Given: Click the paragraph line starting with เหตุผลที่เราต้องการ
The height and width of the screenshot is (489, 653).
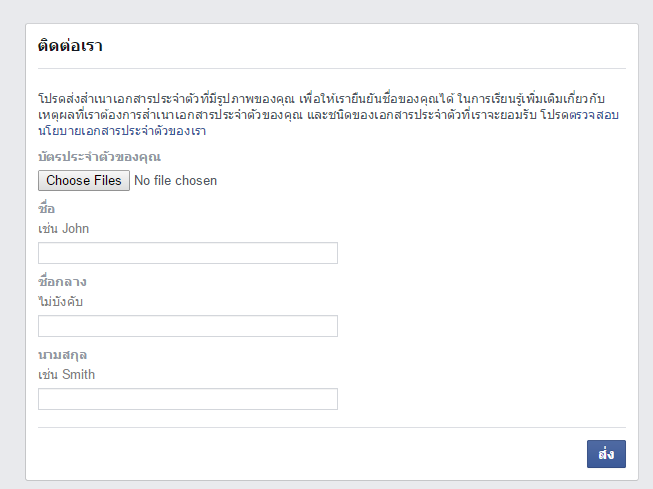Looking at the screenshot, I should point(330,116).
